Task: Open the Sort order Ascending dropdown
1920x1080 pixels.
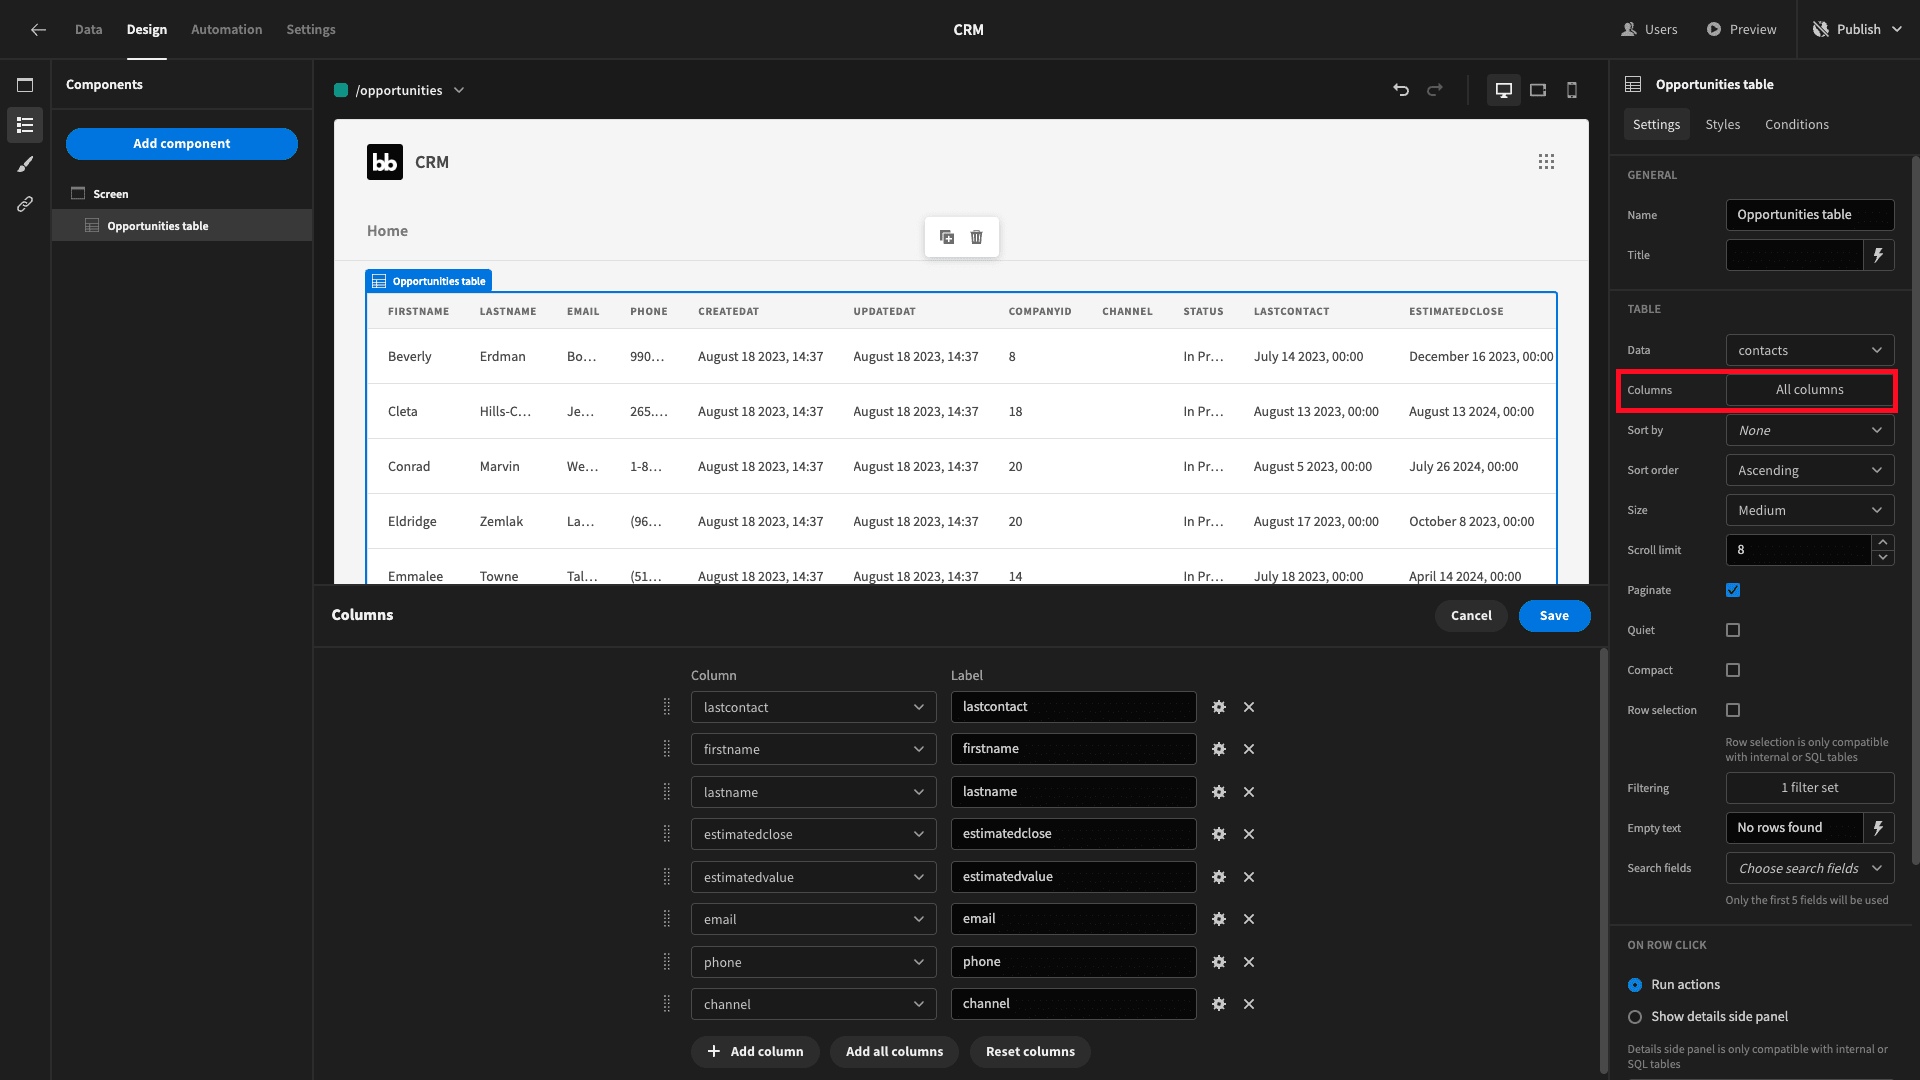Action: pos(1810,470)
